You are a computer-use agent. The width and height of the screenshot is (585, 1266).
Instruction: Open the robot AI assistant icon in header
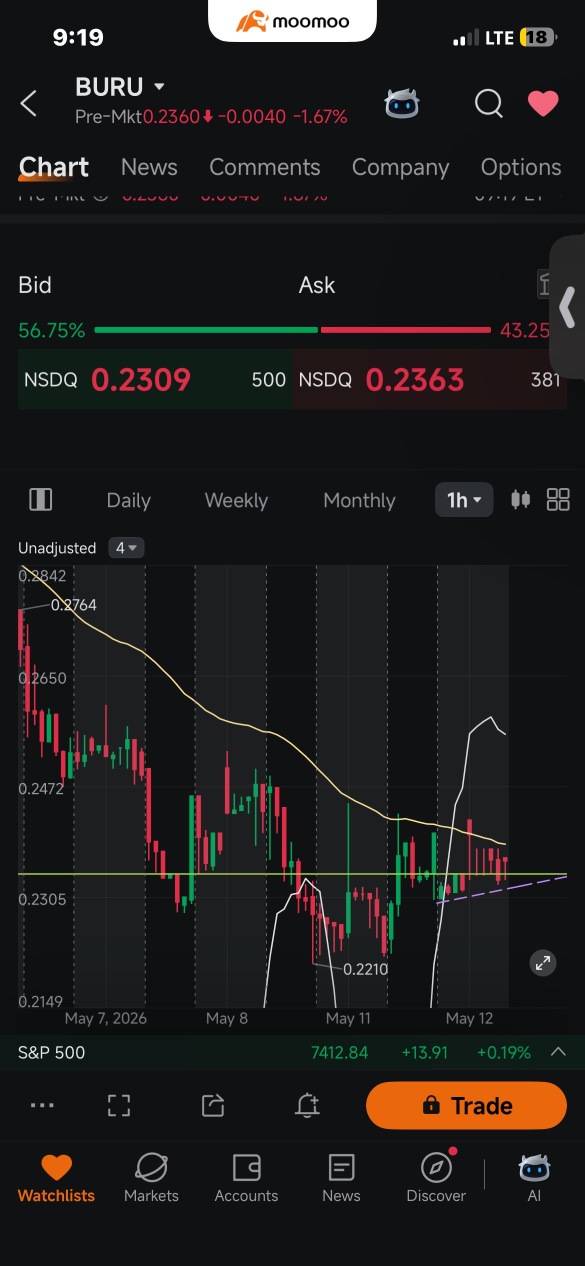click(x=402, y=103)
